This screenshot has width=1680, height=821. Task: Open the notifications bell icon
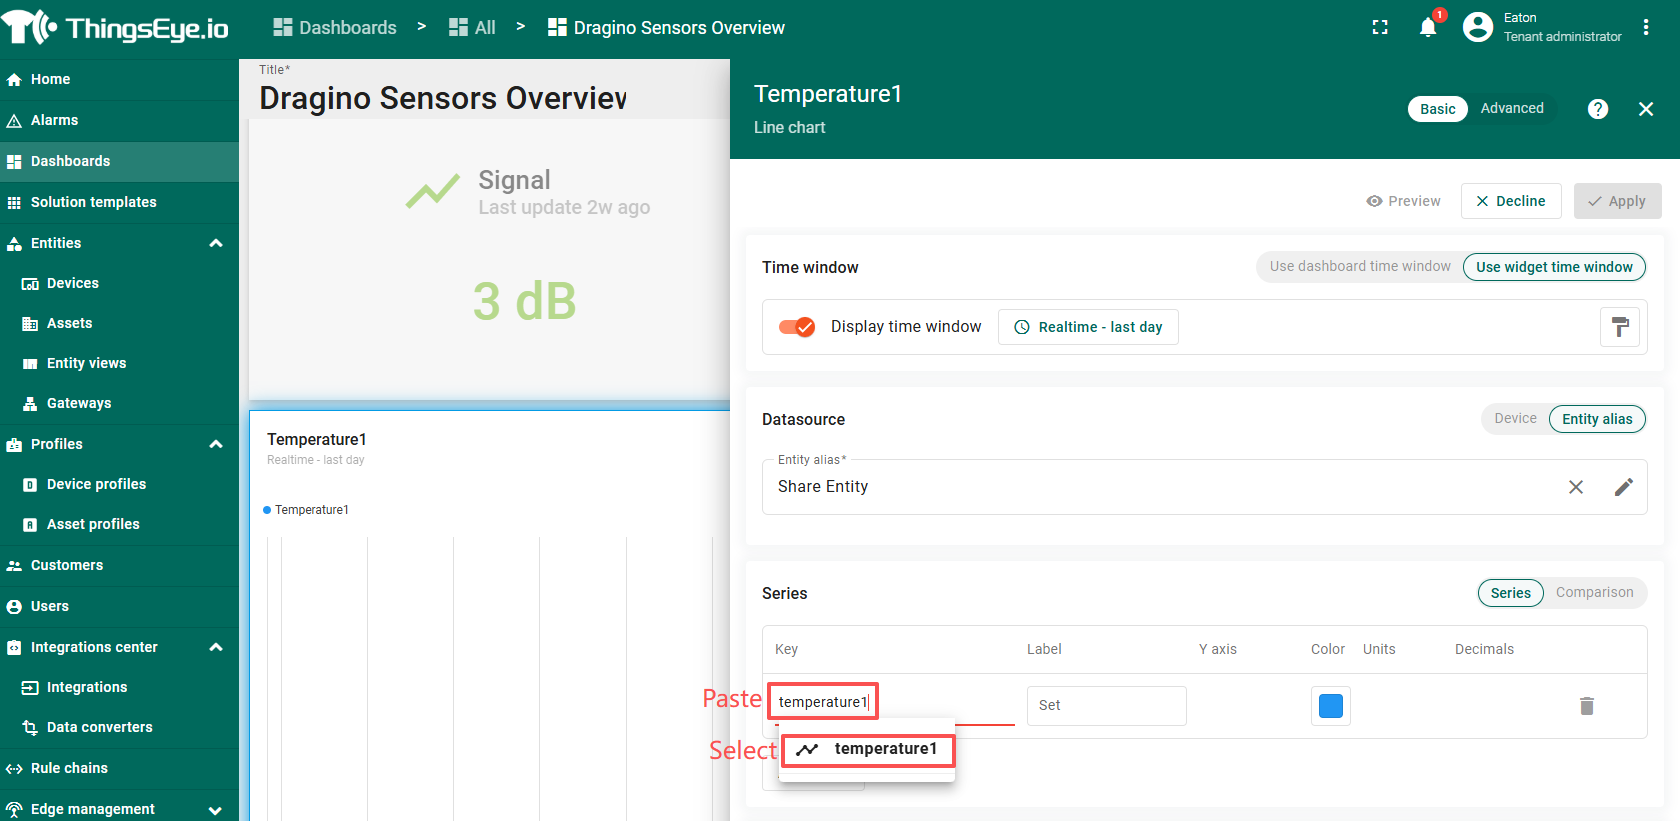(1428, 27)
